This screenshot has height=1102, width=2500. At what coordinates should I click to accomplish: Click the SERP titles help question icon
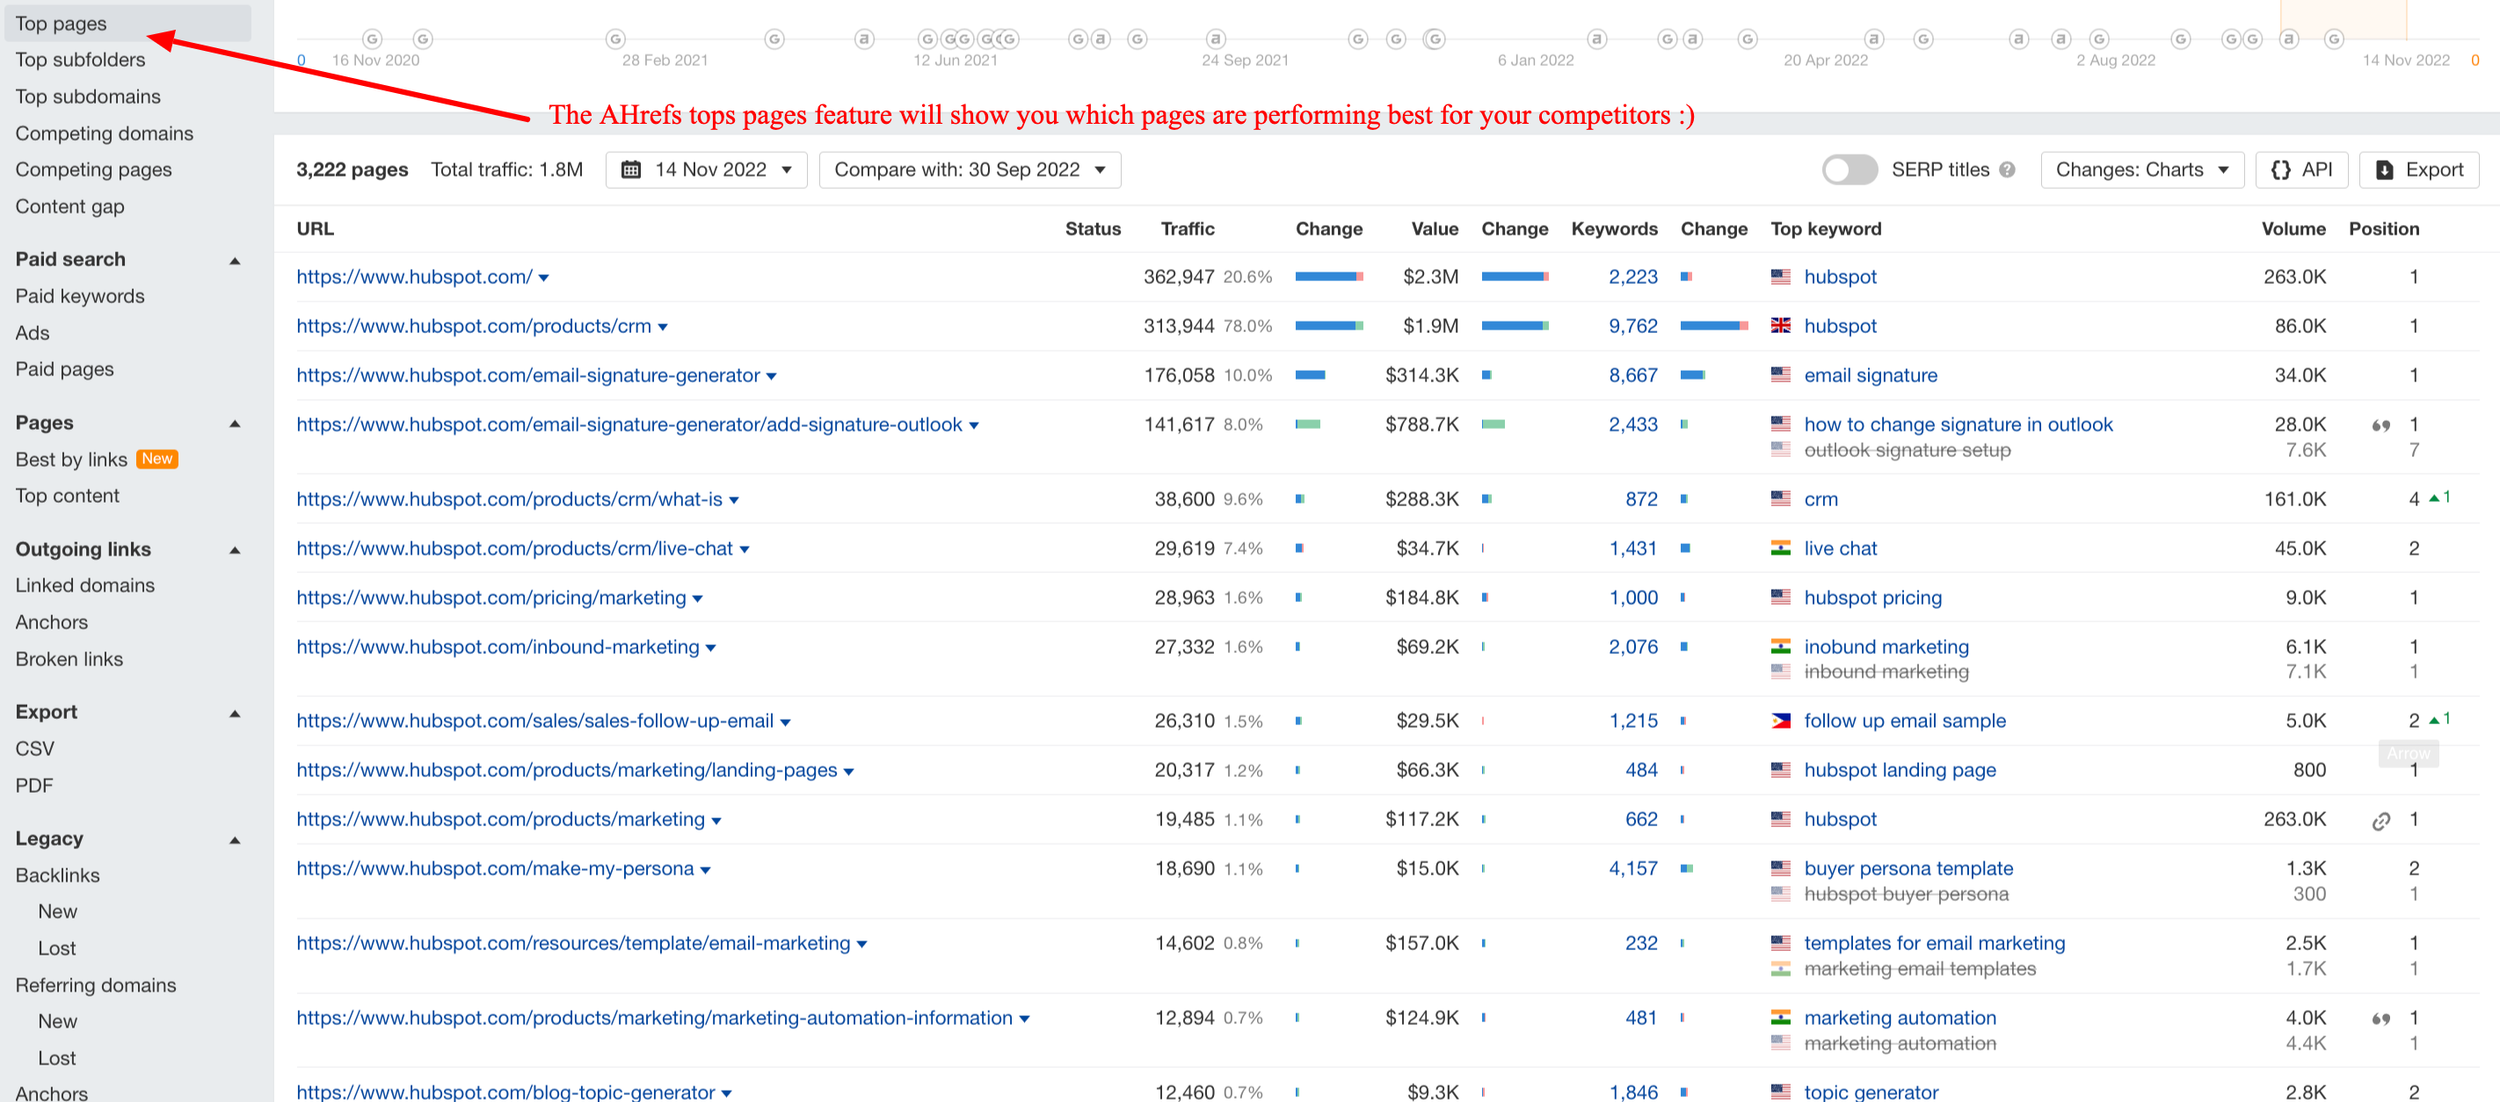click(2006, 170)
